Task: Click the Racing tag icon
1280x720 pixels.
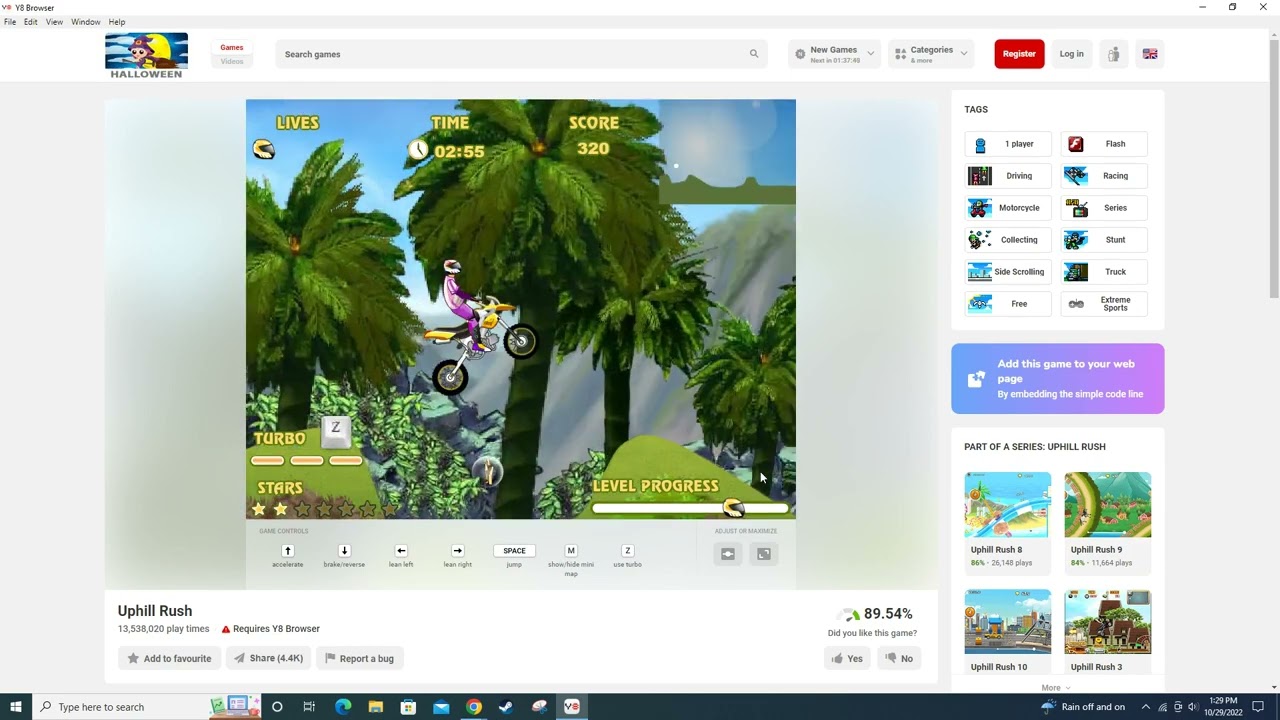Action: (x=1076, y=176)
